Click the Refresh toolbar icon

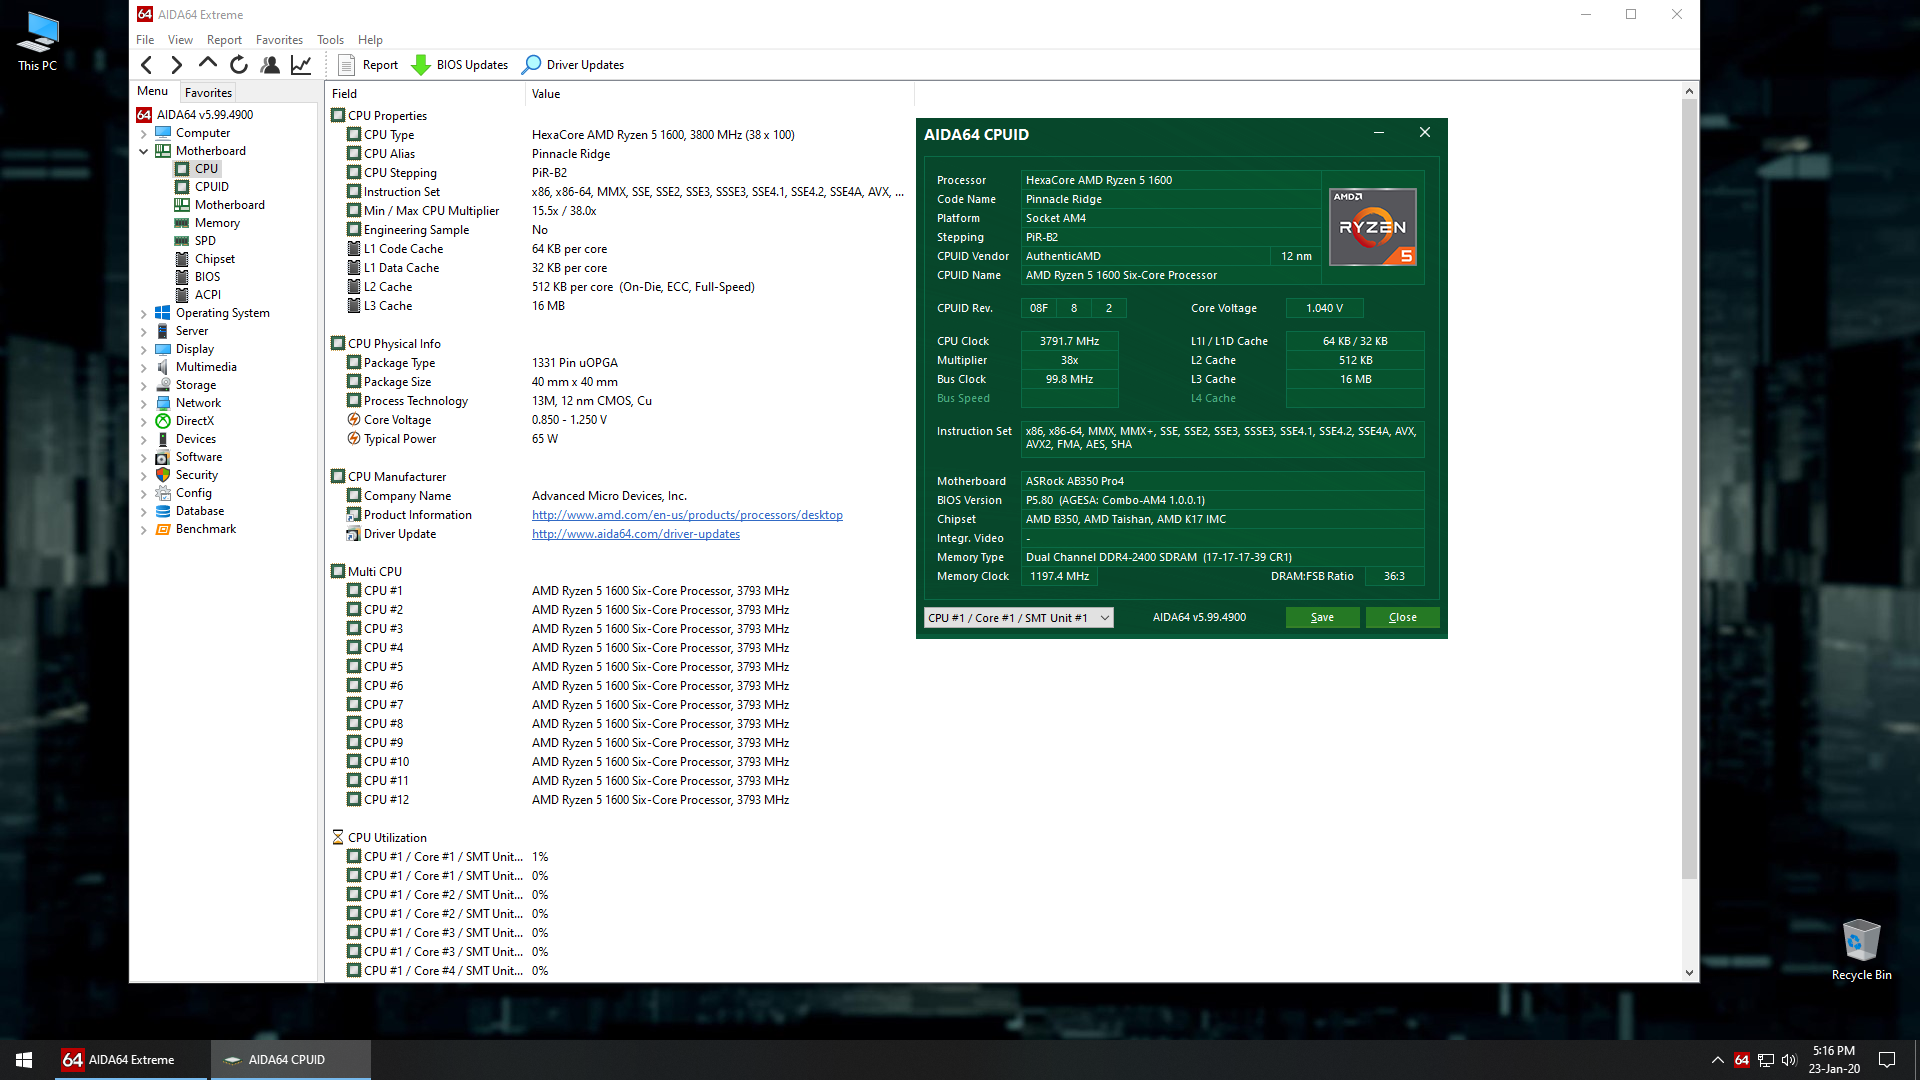[239, 65]
